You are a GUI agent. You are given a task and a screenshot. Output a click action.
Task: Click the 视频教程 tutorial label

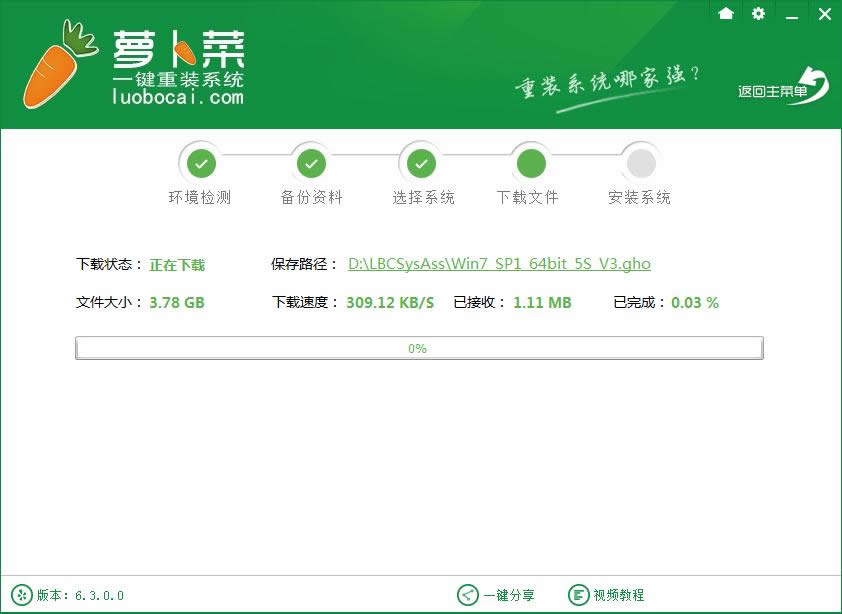point(620,594)
